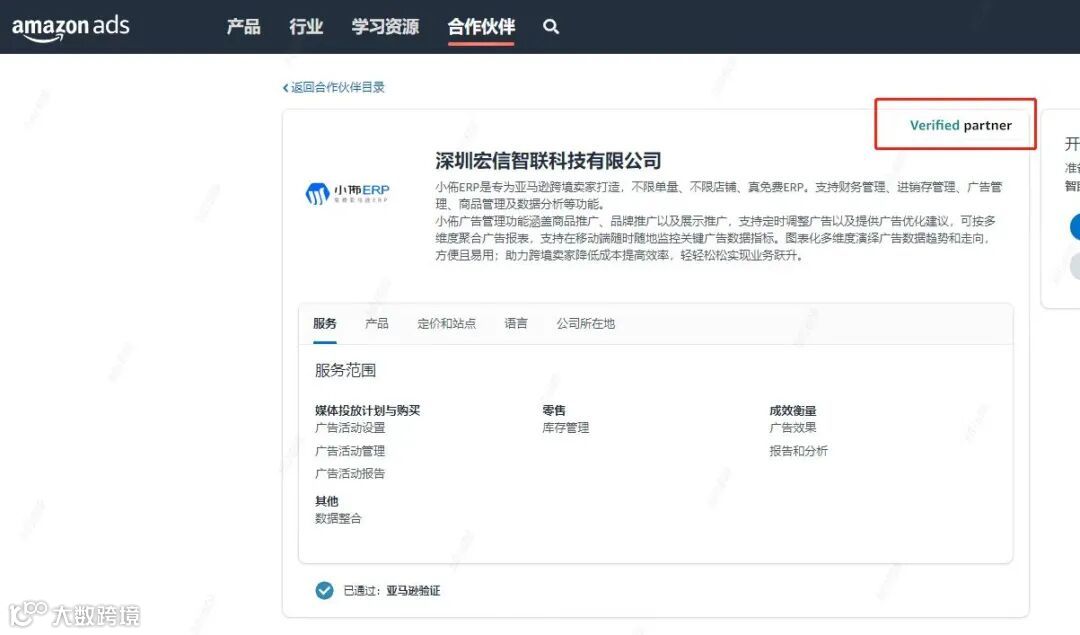Screen dimensions: 1080x635
Task: Click the 已通过：亚马逊验证 label
Action: tap(392, 591)
